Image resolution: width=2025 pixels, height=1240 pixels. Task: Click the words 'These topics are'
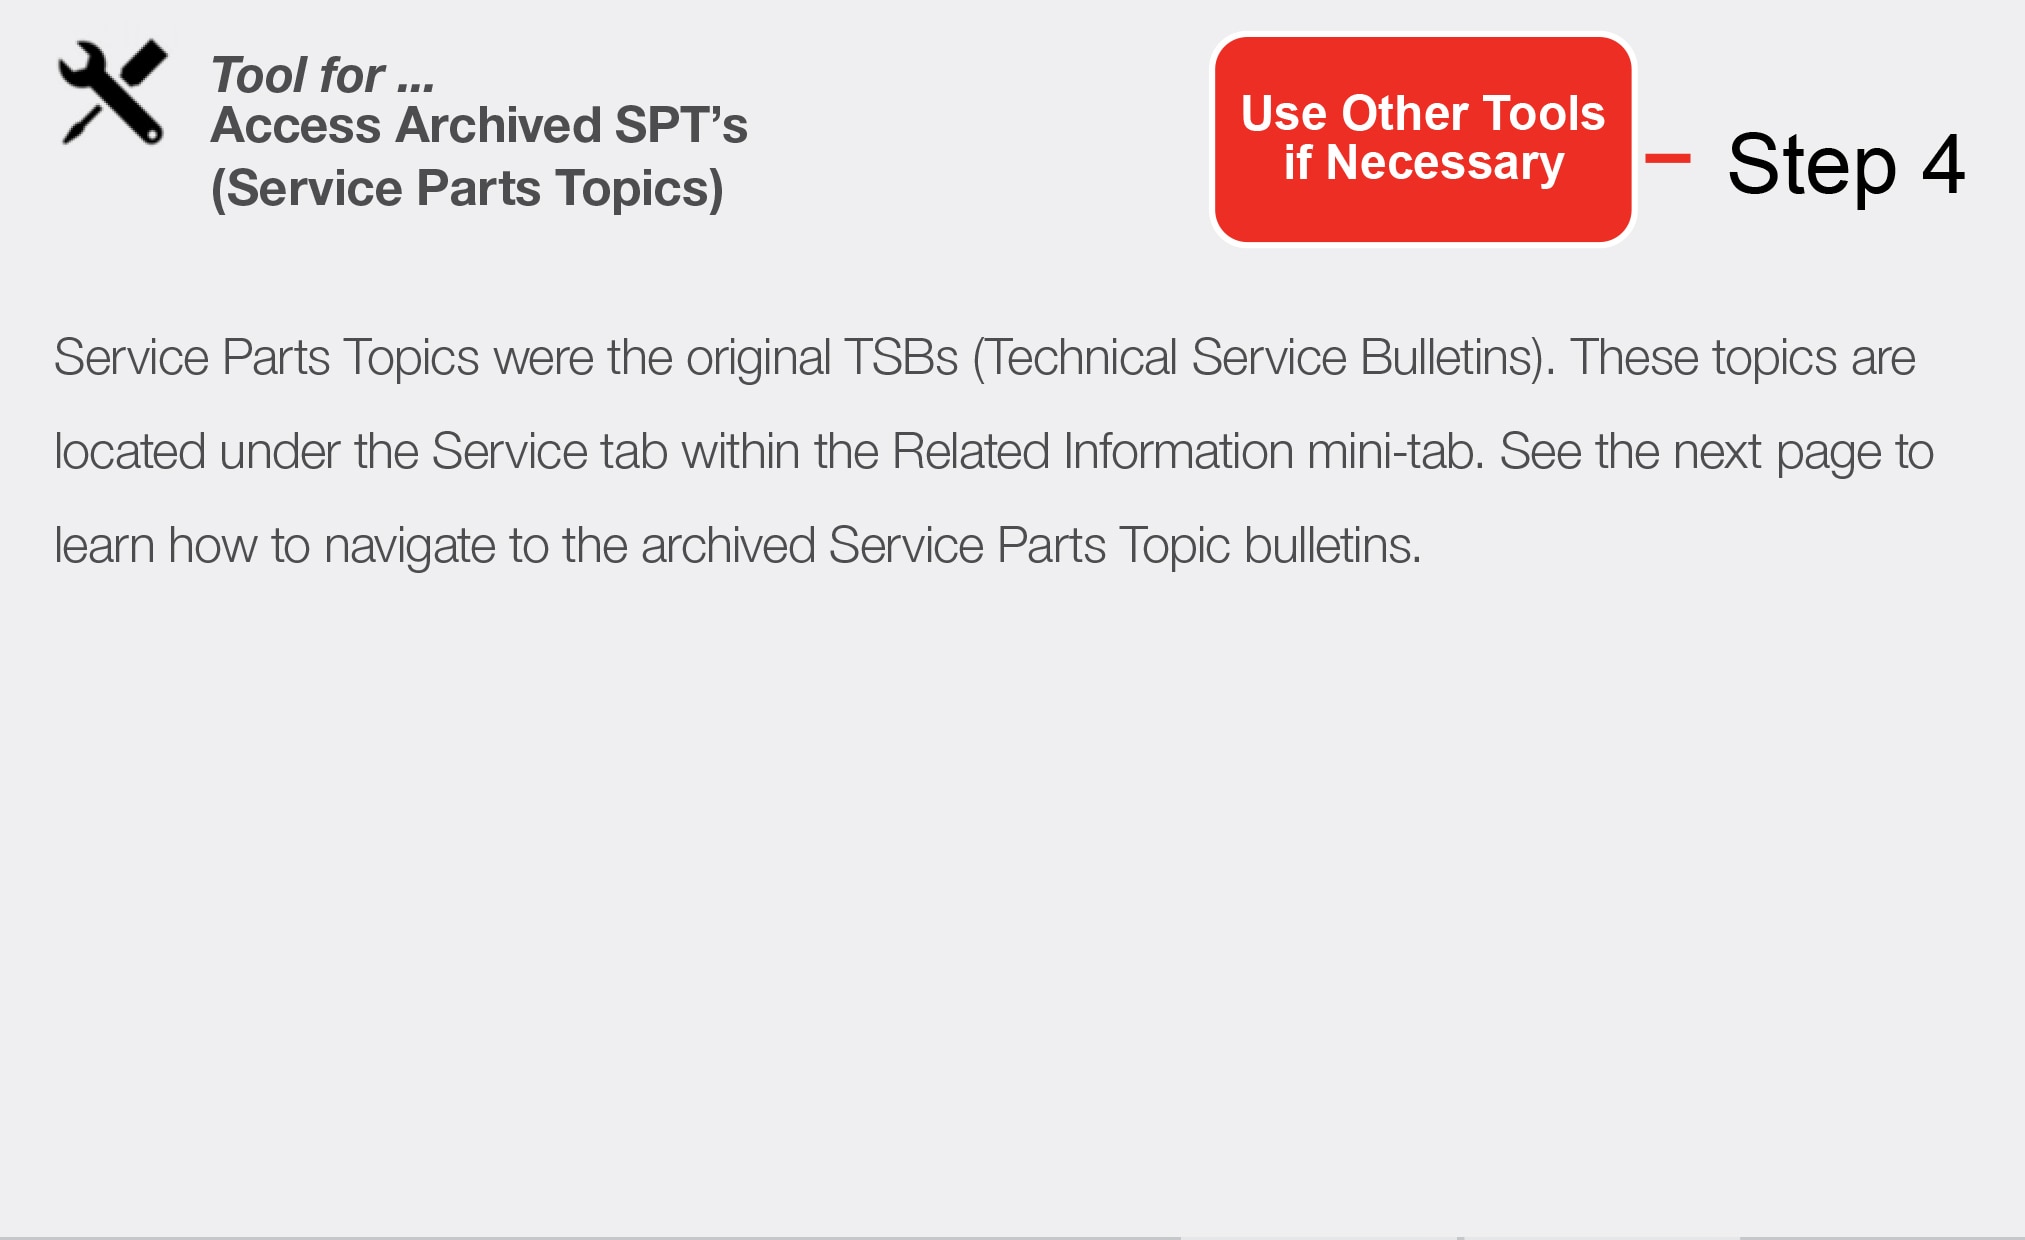click(1742, 358)
